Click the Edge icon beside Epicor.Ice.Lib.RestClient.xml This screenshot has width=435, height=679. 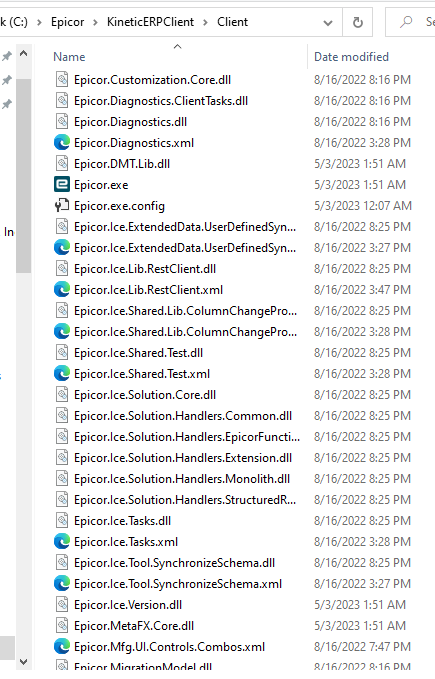tap(62, 290)
